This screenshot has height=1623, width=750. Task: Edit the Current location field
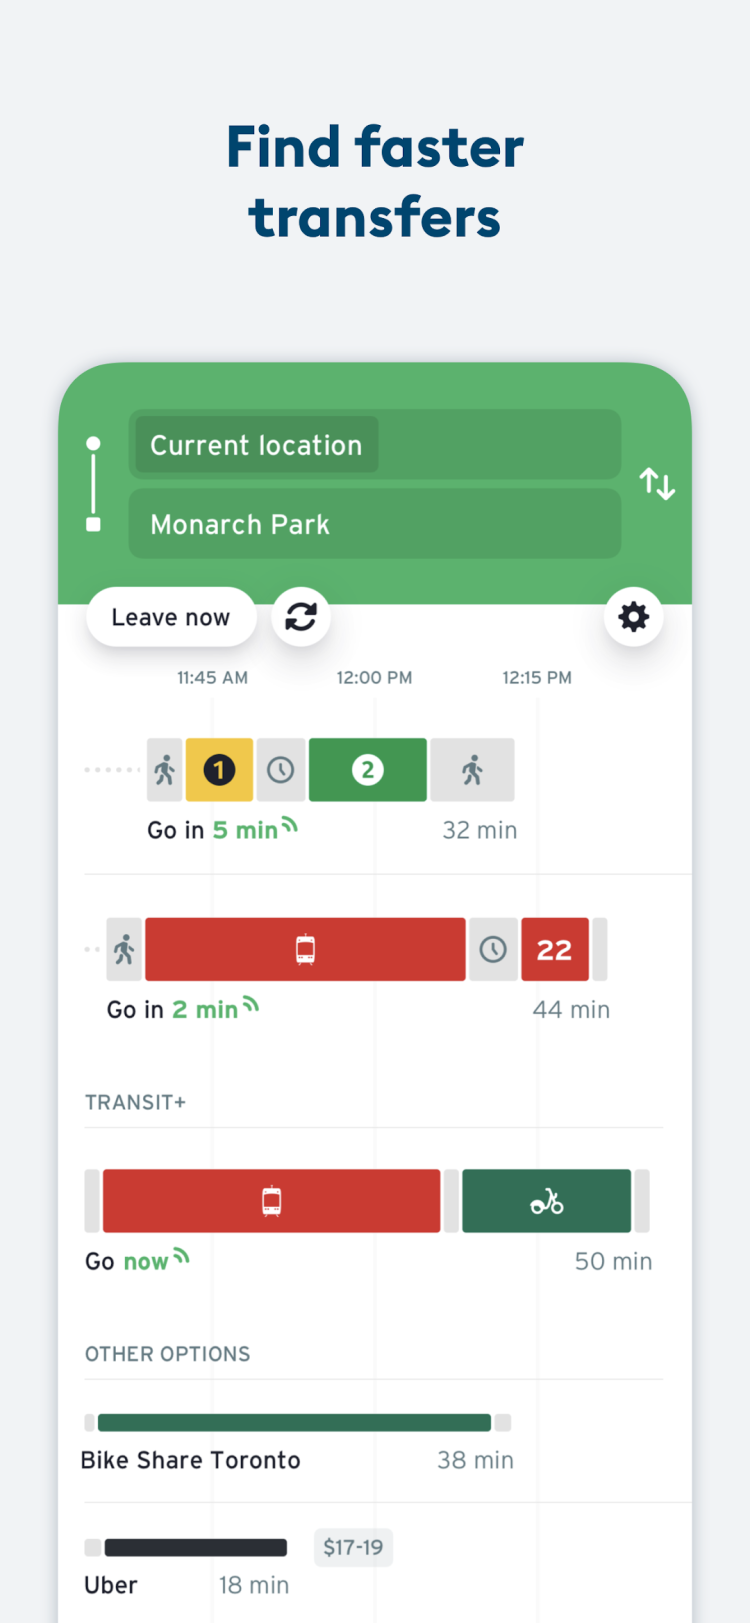(x=374, y=445)
